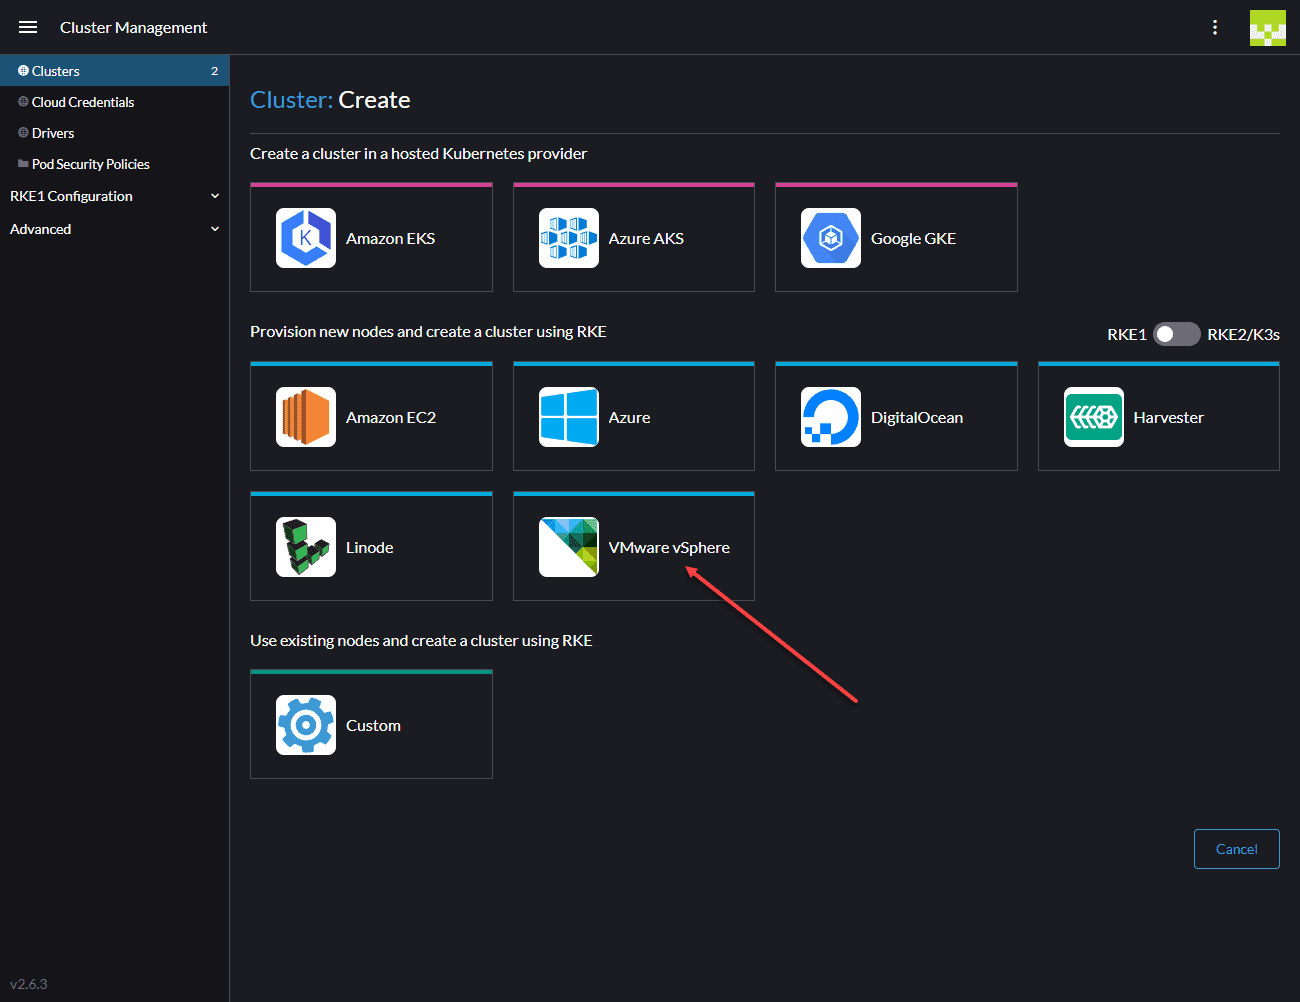Click the Cluster: breadcrumb link

291,100
